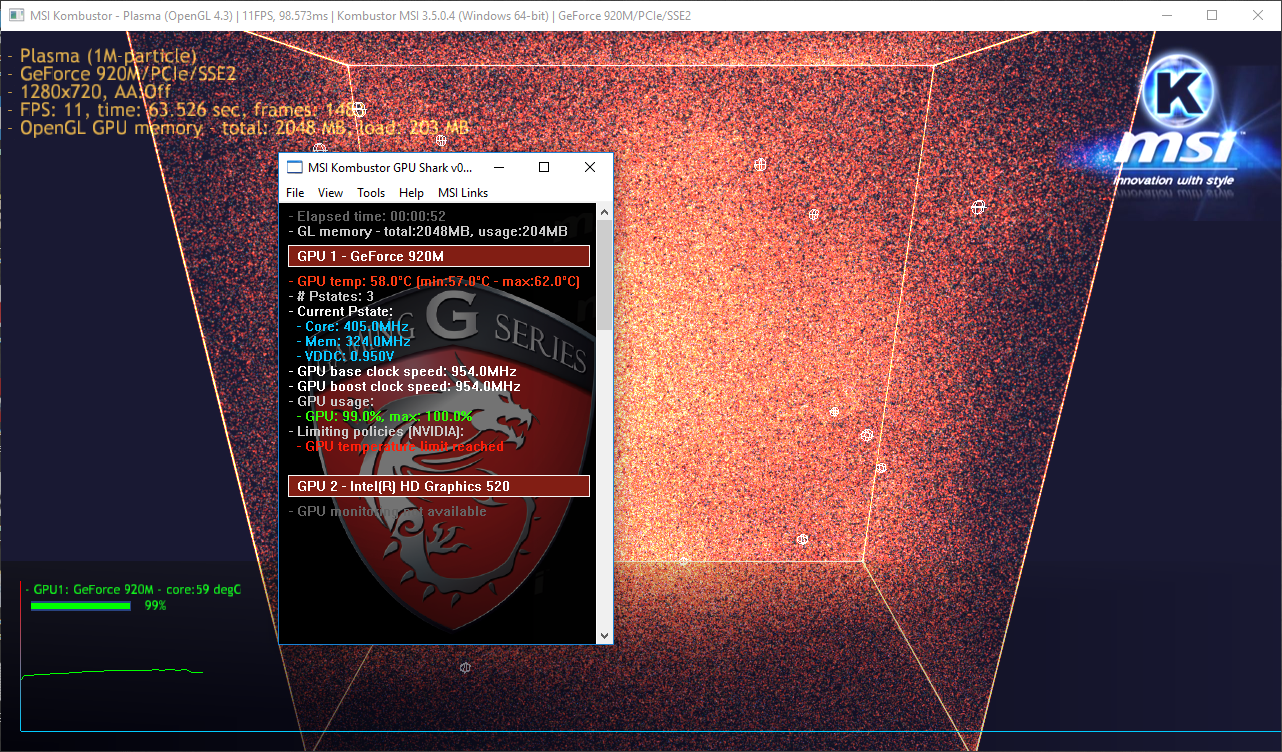Click the GPU1: GeForce 920M core temp label
Viewport: 1282px width, 752px height.
[133, 589]
